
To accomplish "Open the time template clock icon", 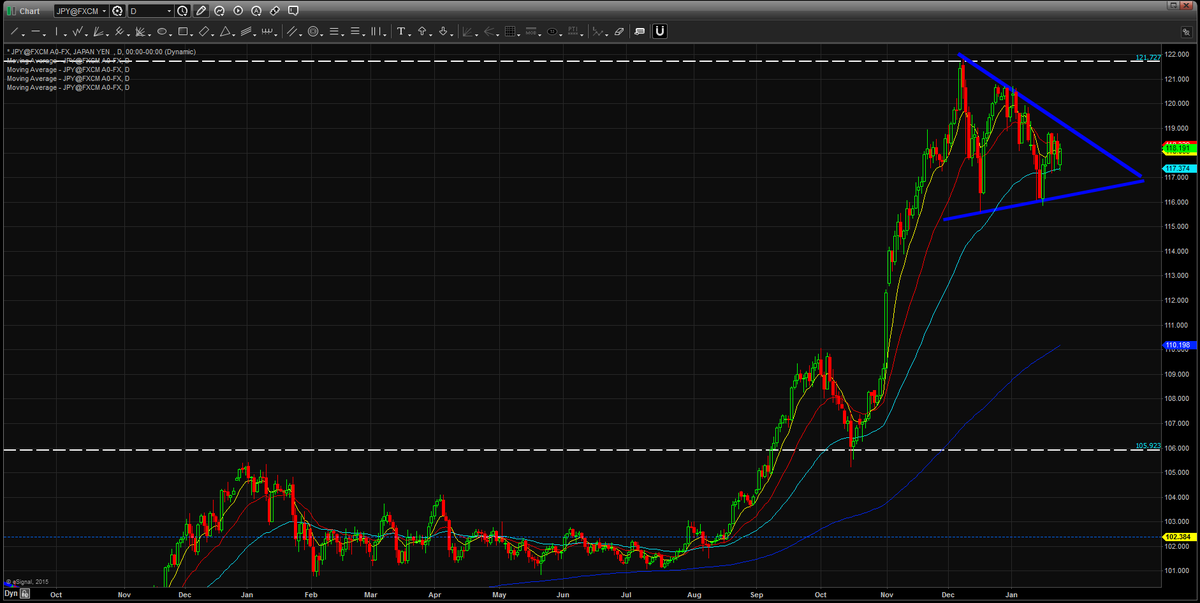I will 182,11.
